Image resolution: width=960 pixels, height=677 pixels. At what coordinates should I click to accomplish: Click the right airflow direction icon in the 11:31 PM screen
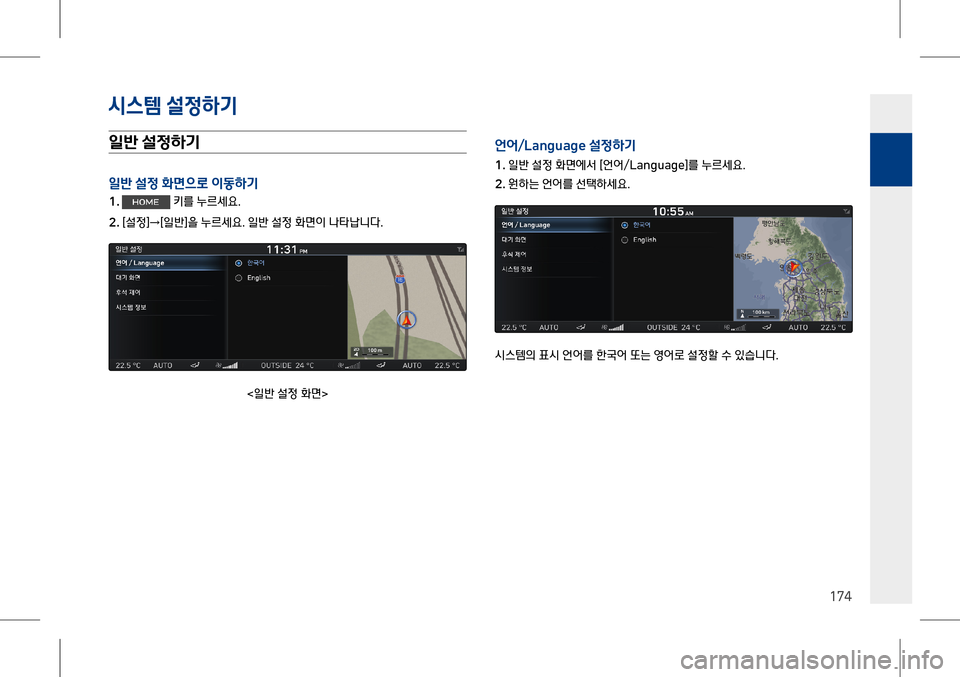(381, 365)
